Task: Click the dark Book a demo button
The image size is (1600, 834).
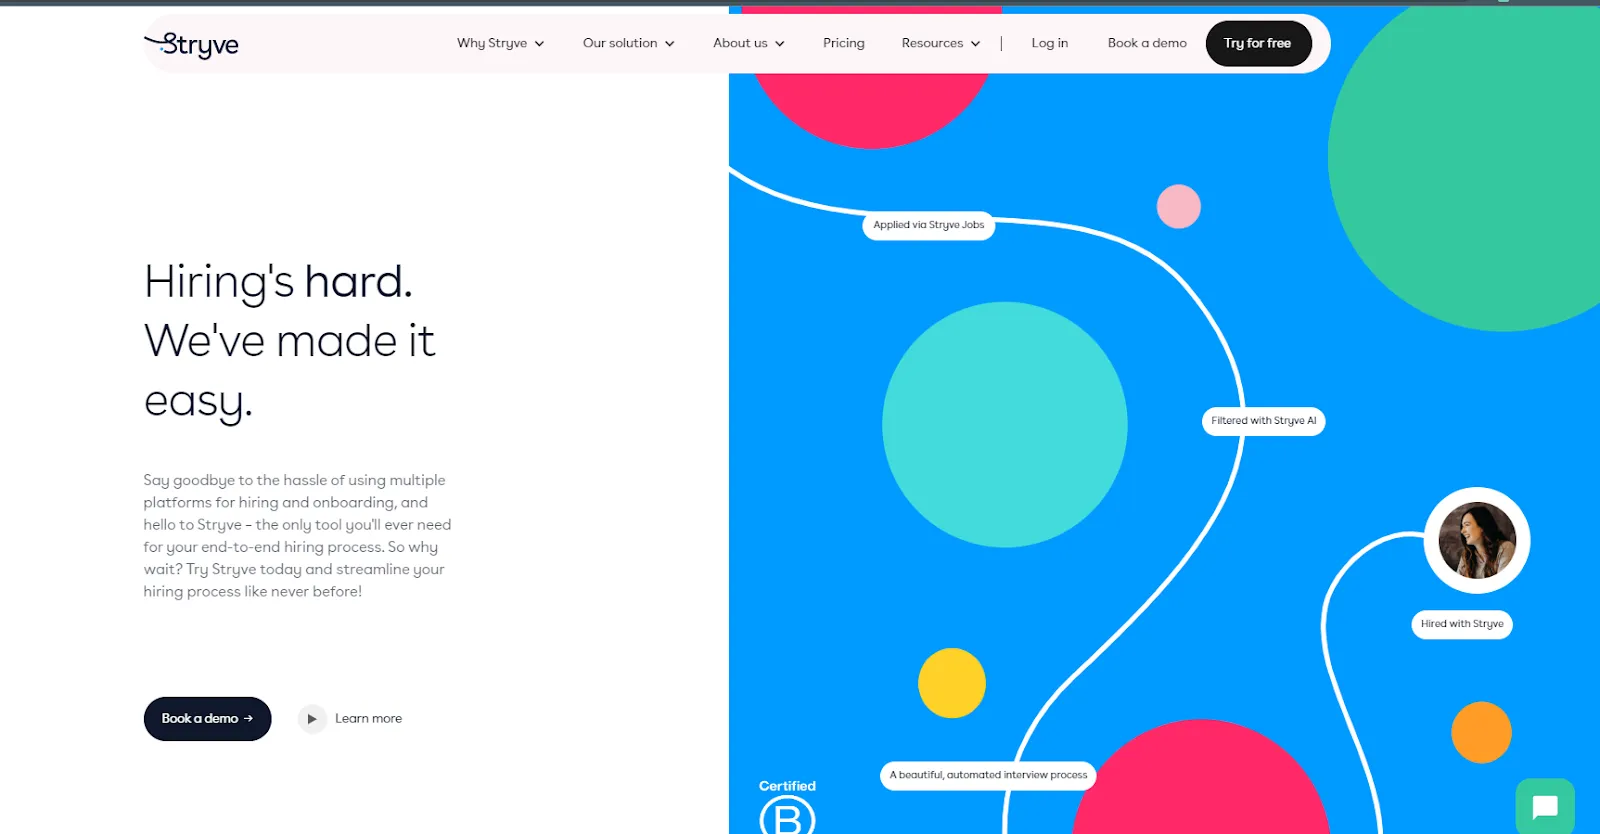Action: click(208, 719)
